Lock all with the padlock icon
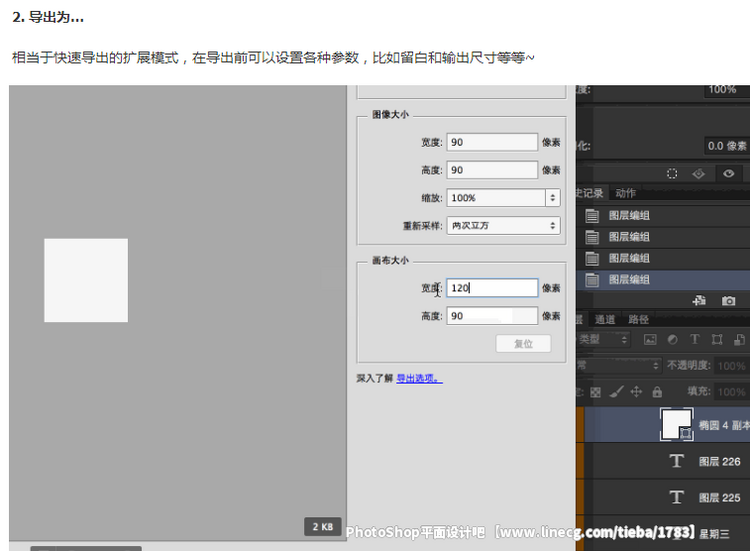The height and width of the screenshot is (551, 750). pyautogui.click(x=657, y=392)
